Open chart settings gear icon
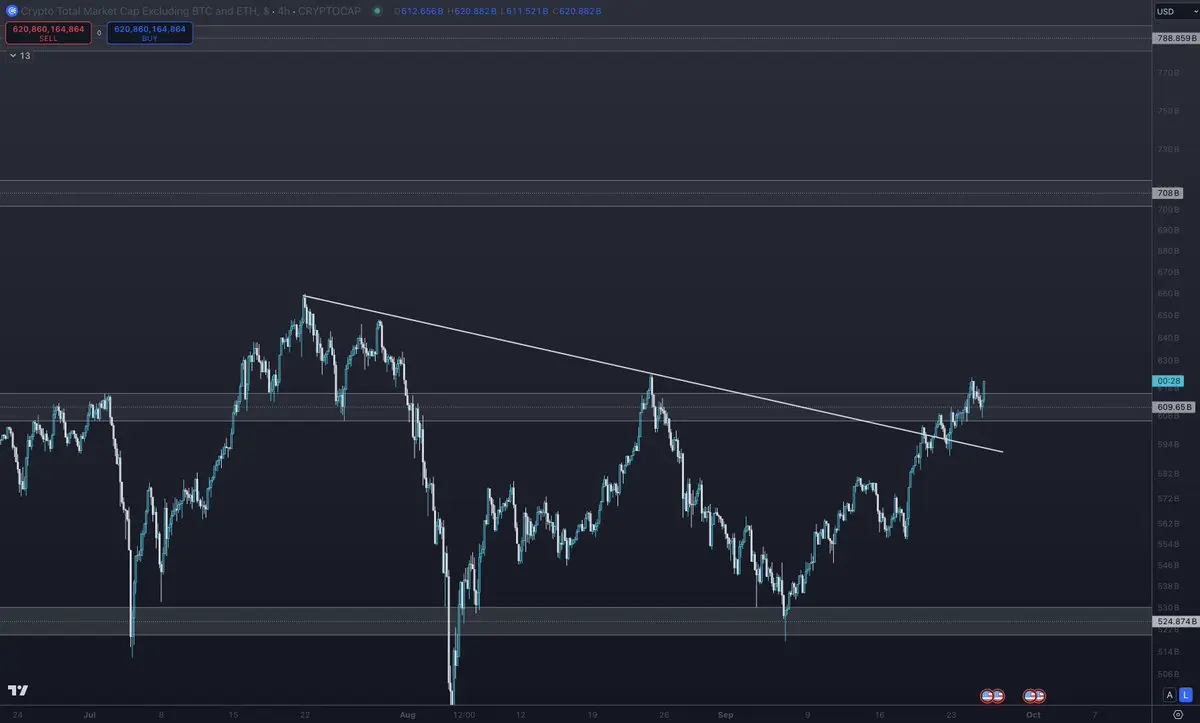 [x=1177, y=716]
